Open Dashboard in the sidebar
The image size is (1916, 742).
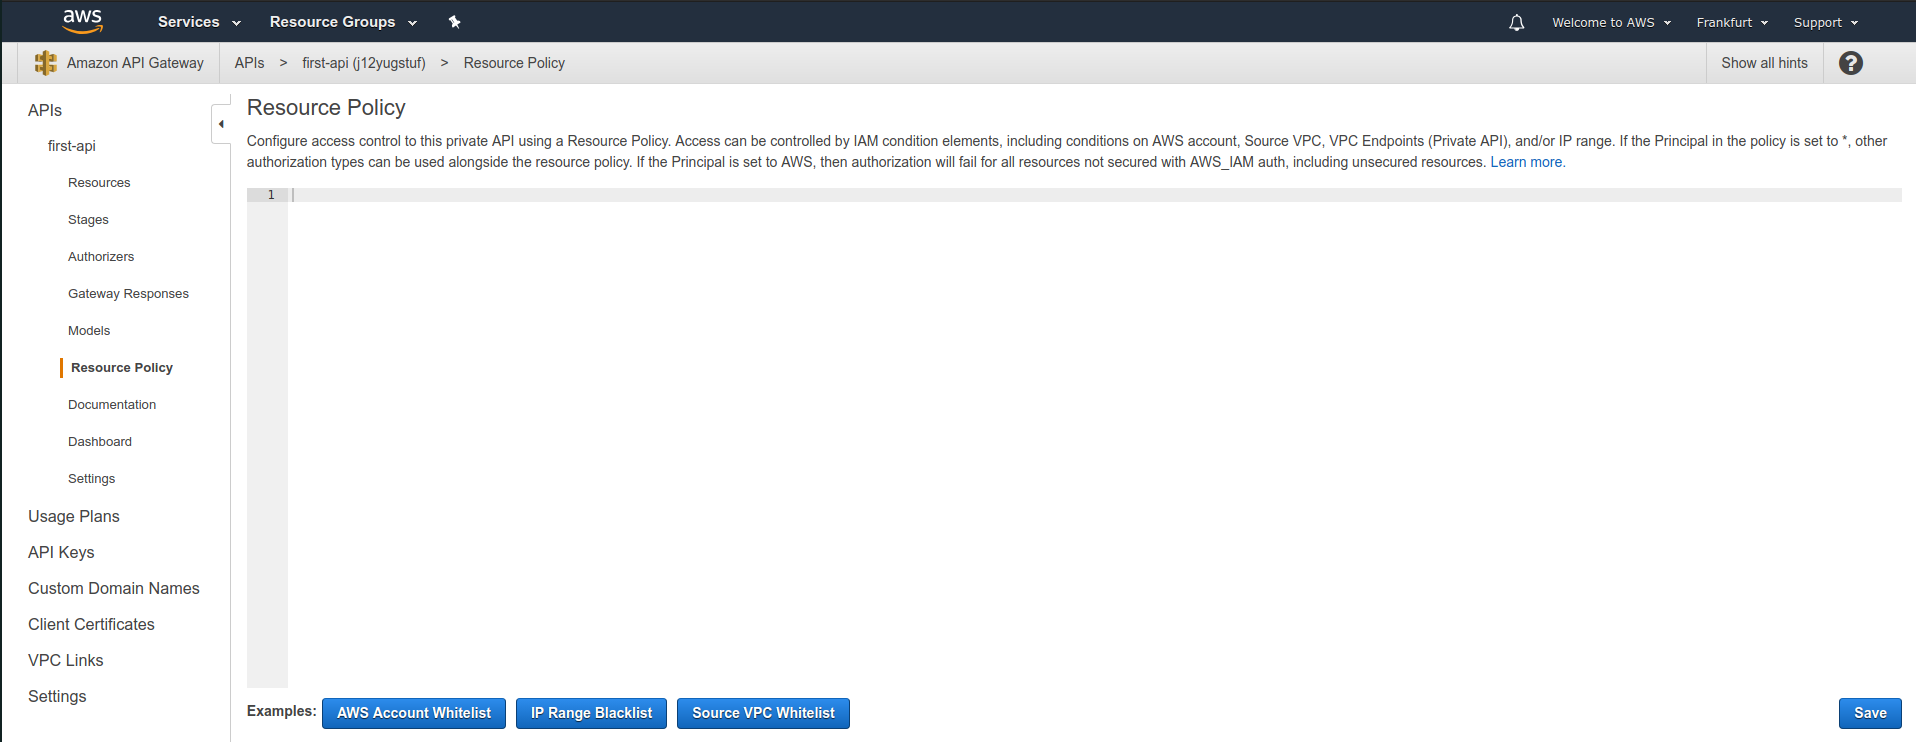coord(100,442)
